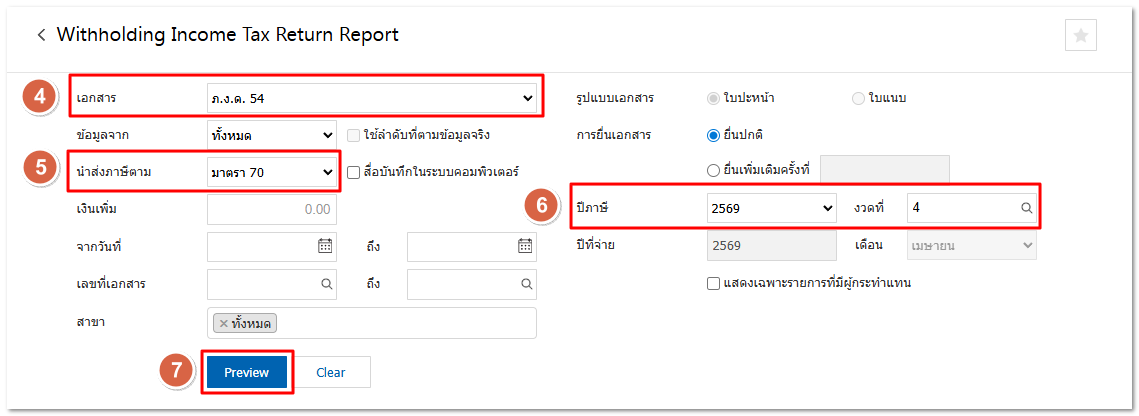Image resolution: width=1139 pixels, height=416 pixels.
Task: Open the เอกสาร dropdown showing ภ.ง.ด. 54
Action: (x=371, y=98)
